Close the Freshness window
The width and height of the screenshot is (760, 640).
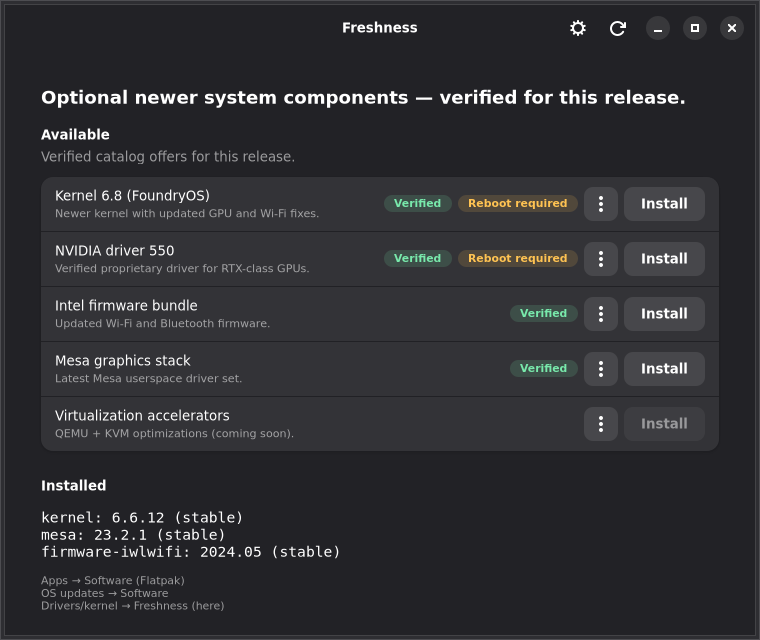click(x=732, y=28)
